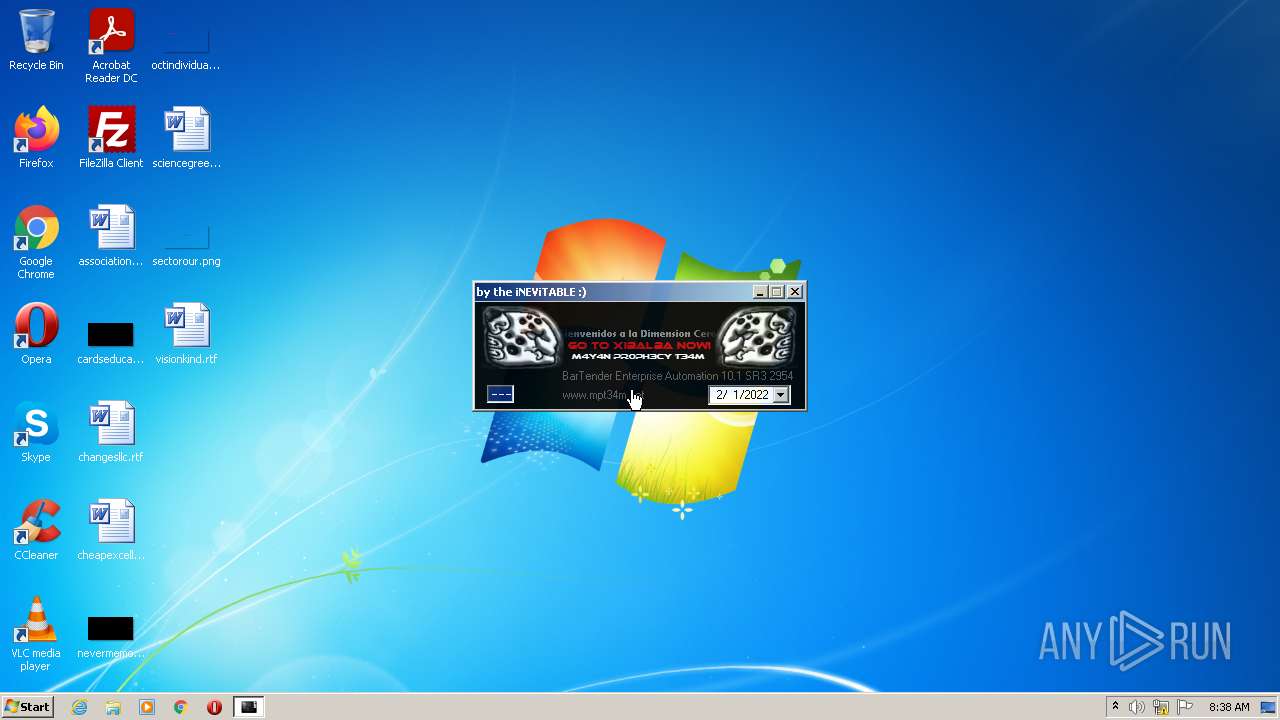
Task: Click the BarTender Enterprise Automation text
Action: click(678, 376)
